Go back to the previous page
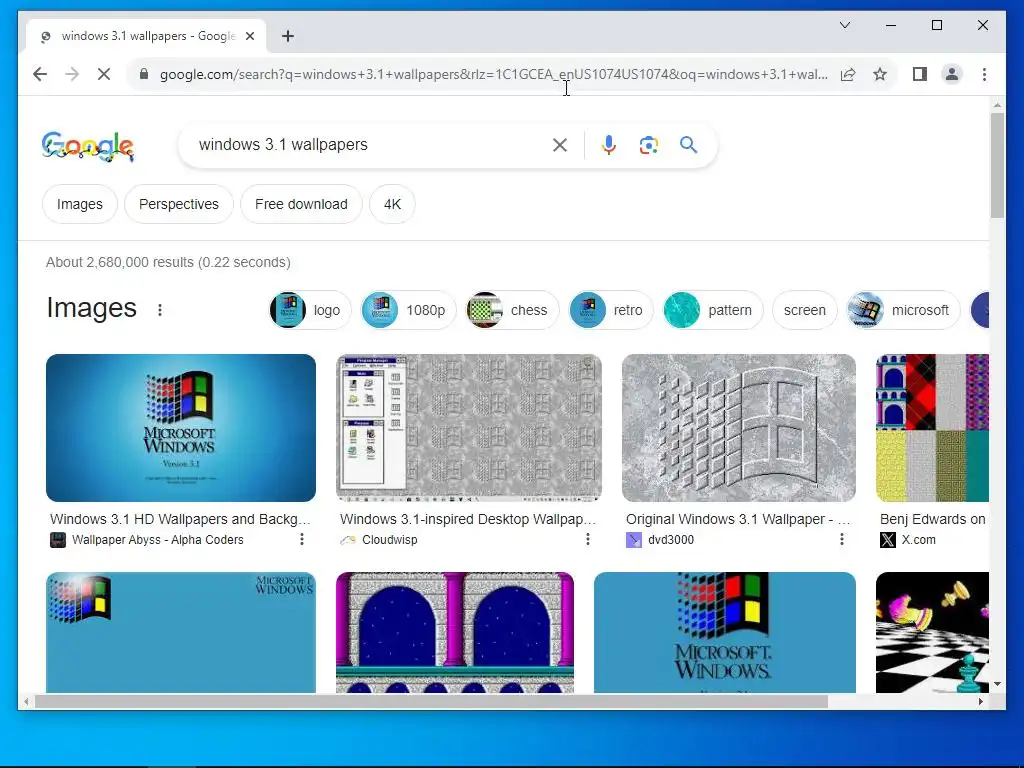Viewport: 1024px width, 768px height. tap(40, 74)
